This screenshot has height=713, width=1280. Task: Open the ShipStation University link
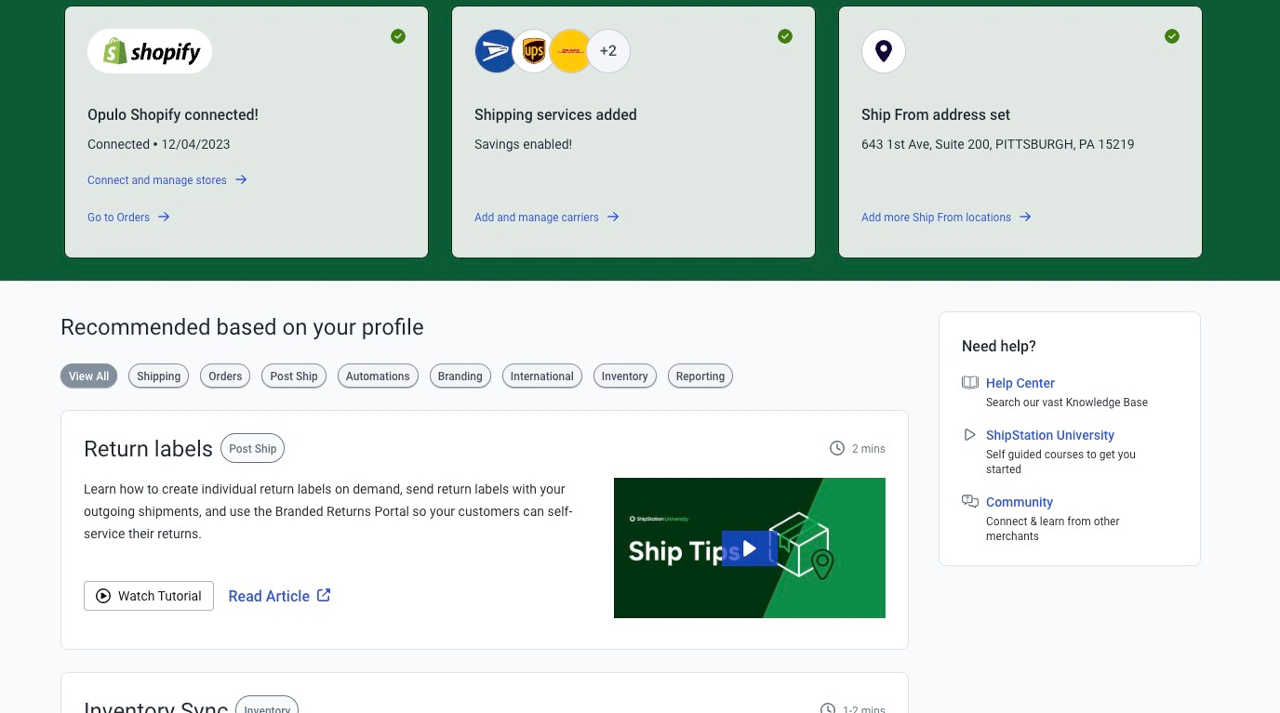tap(1049, 435)
